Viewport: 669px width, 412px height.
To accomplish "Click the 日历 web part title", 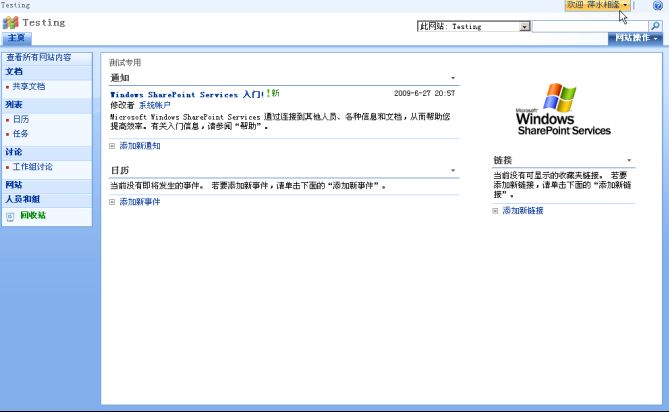I will 120,171.
